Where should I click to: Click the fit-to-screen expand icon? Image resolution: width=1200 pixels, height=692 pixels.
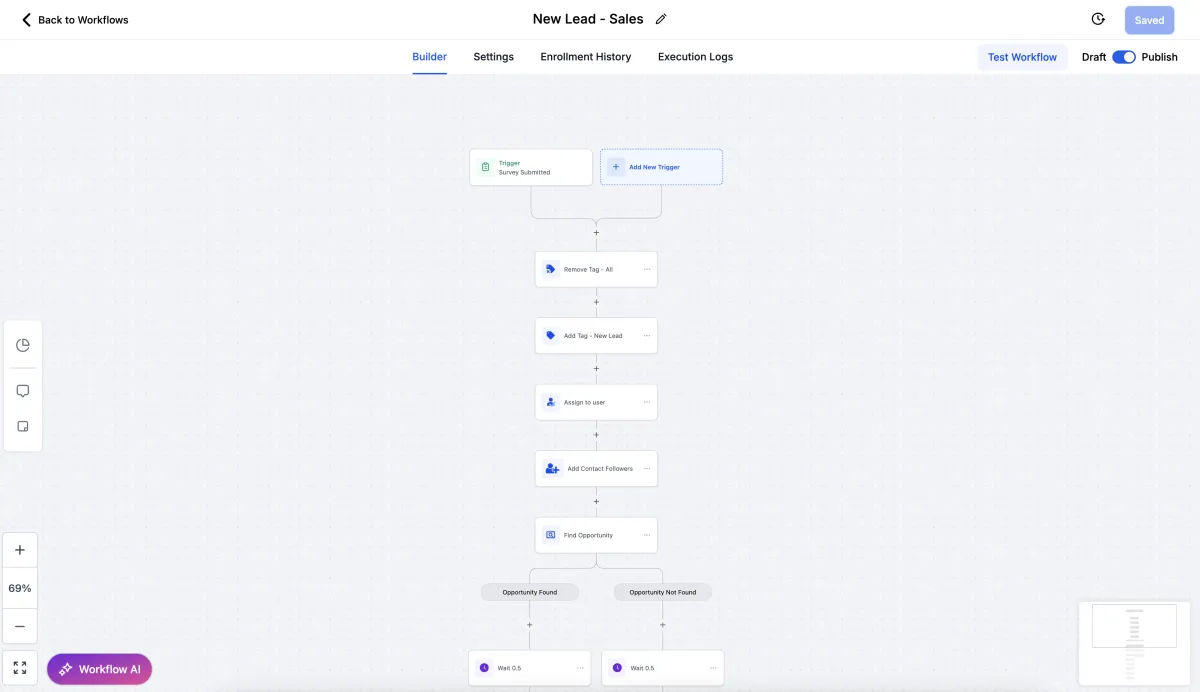(x=20, y=668)
